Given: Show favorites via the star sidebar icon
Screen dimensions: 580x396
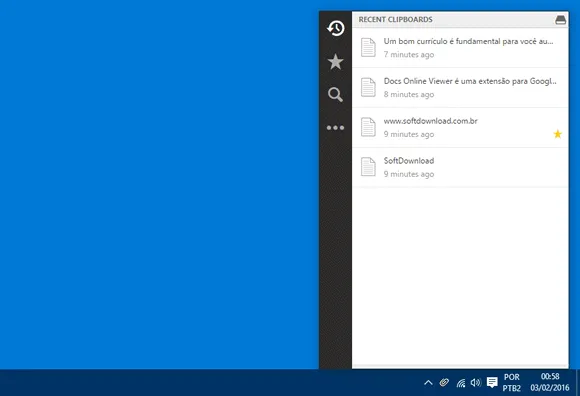Looking at the screenshot, I should pos(335,61).
